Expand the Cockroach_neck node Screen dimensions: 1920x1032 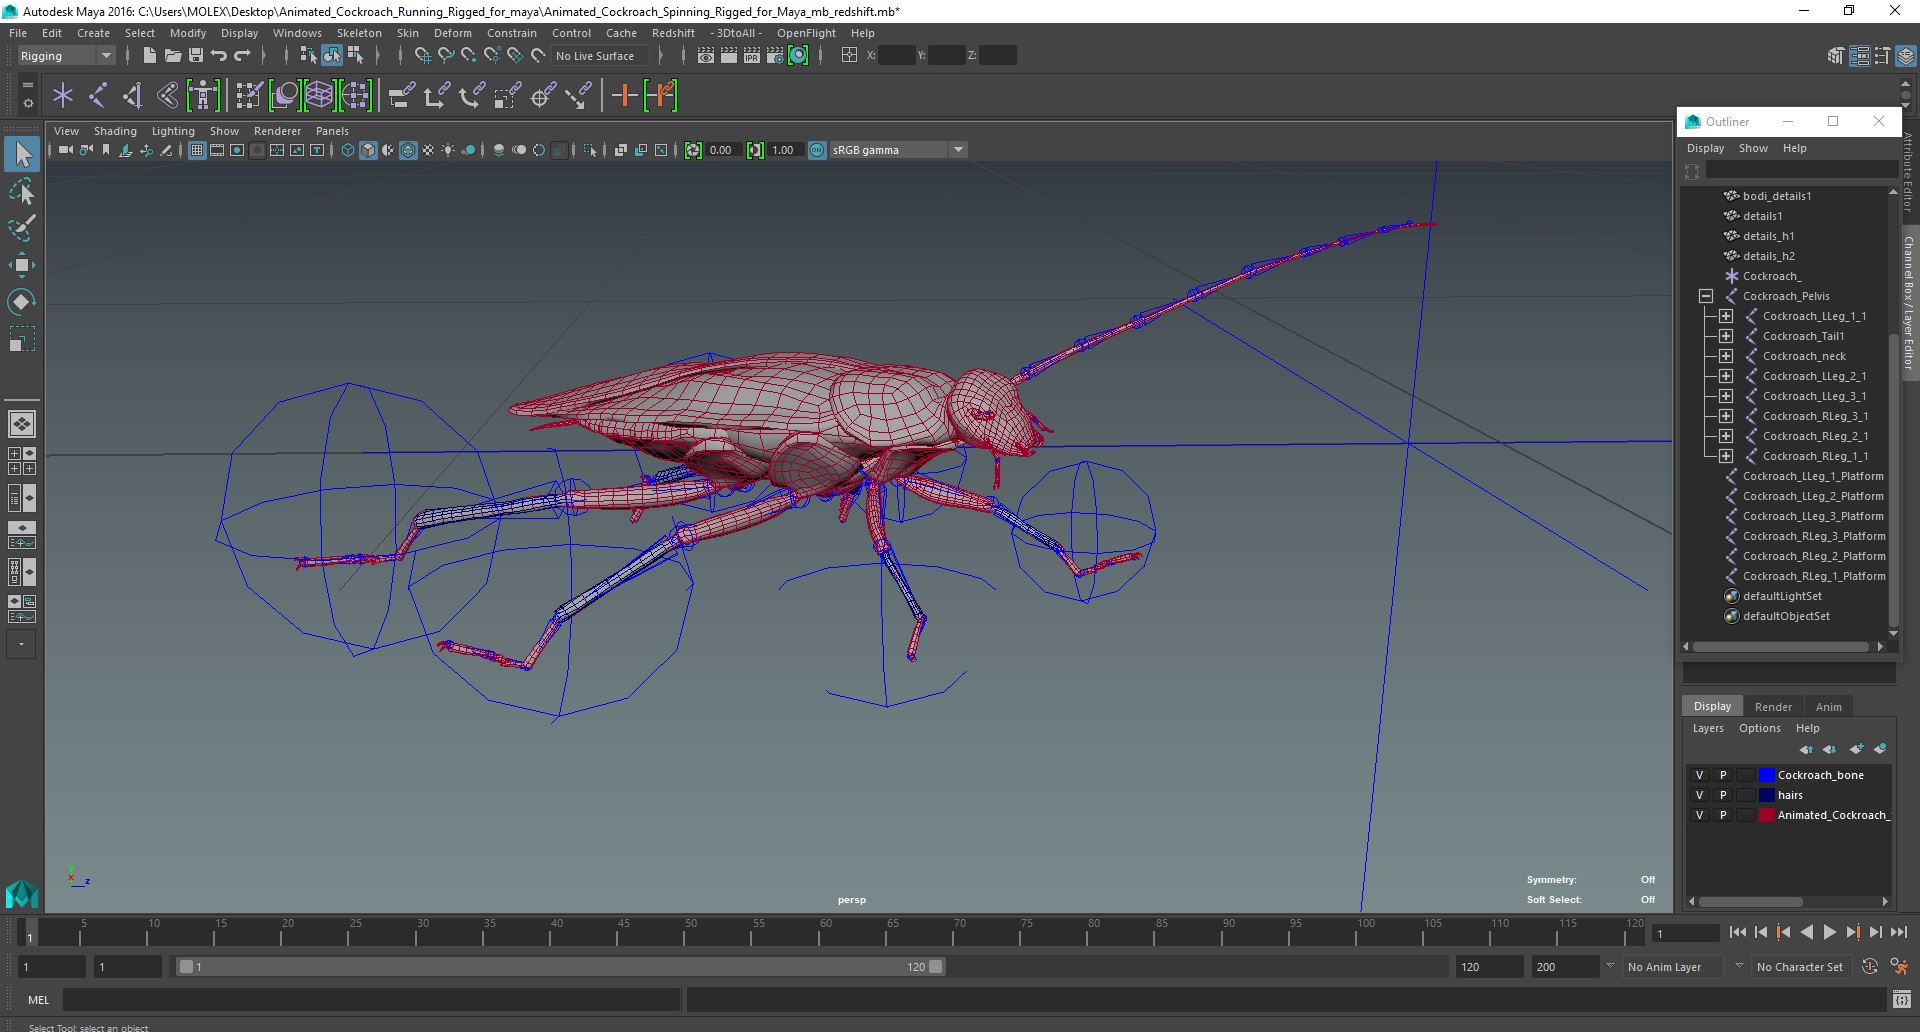1726,356
